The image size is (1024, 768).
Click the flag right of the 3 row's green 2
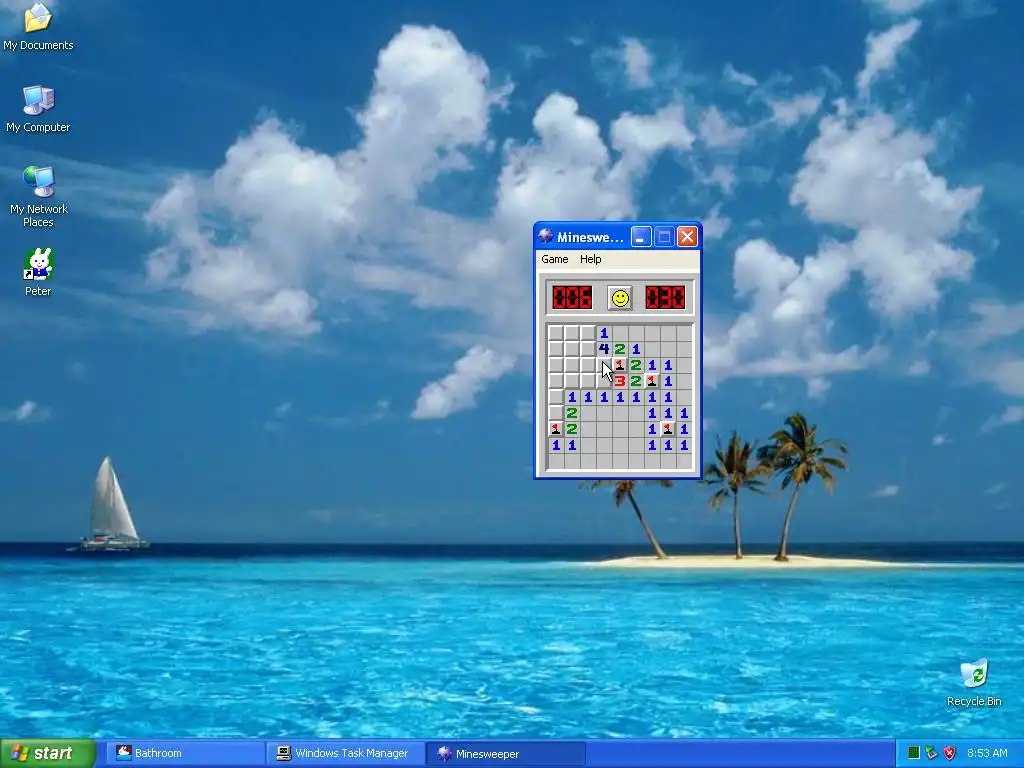coord(652,381)
